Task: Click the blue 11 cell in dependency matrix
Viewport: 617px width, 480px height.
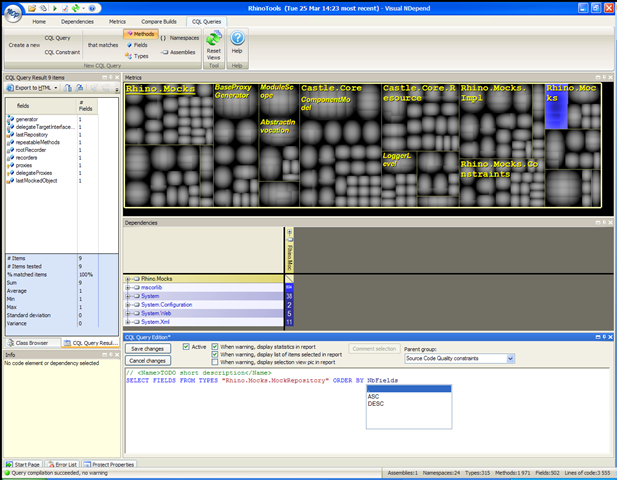Action: point(289,322)
